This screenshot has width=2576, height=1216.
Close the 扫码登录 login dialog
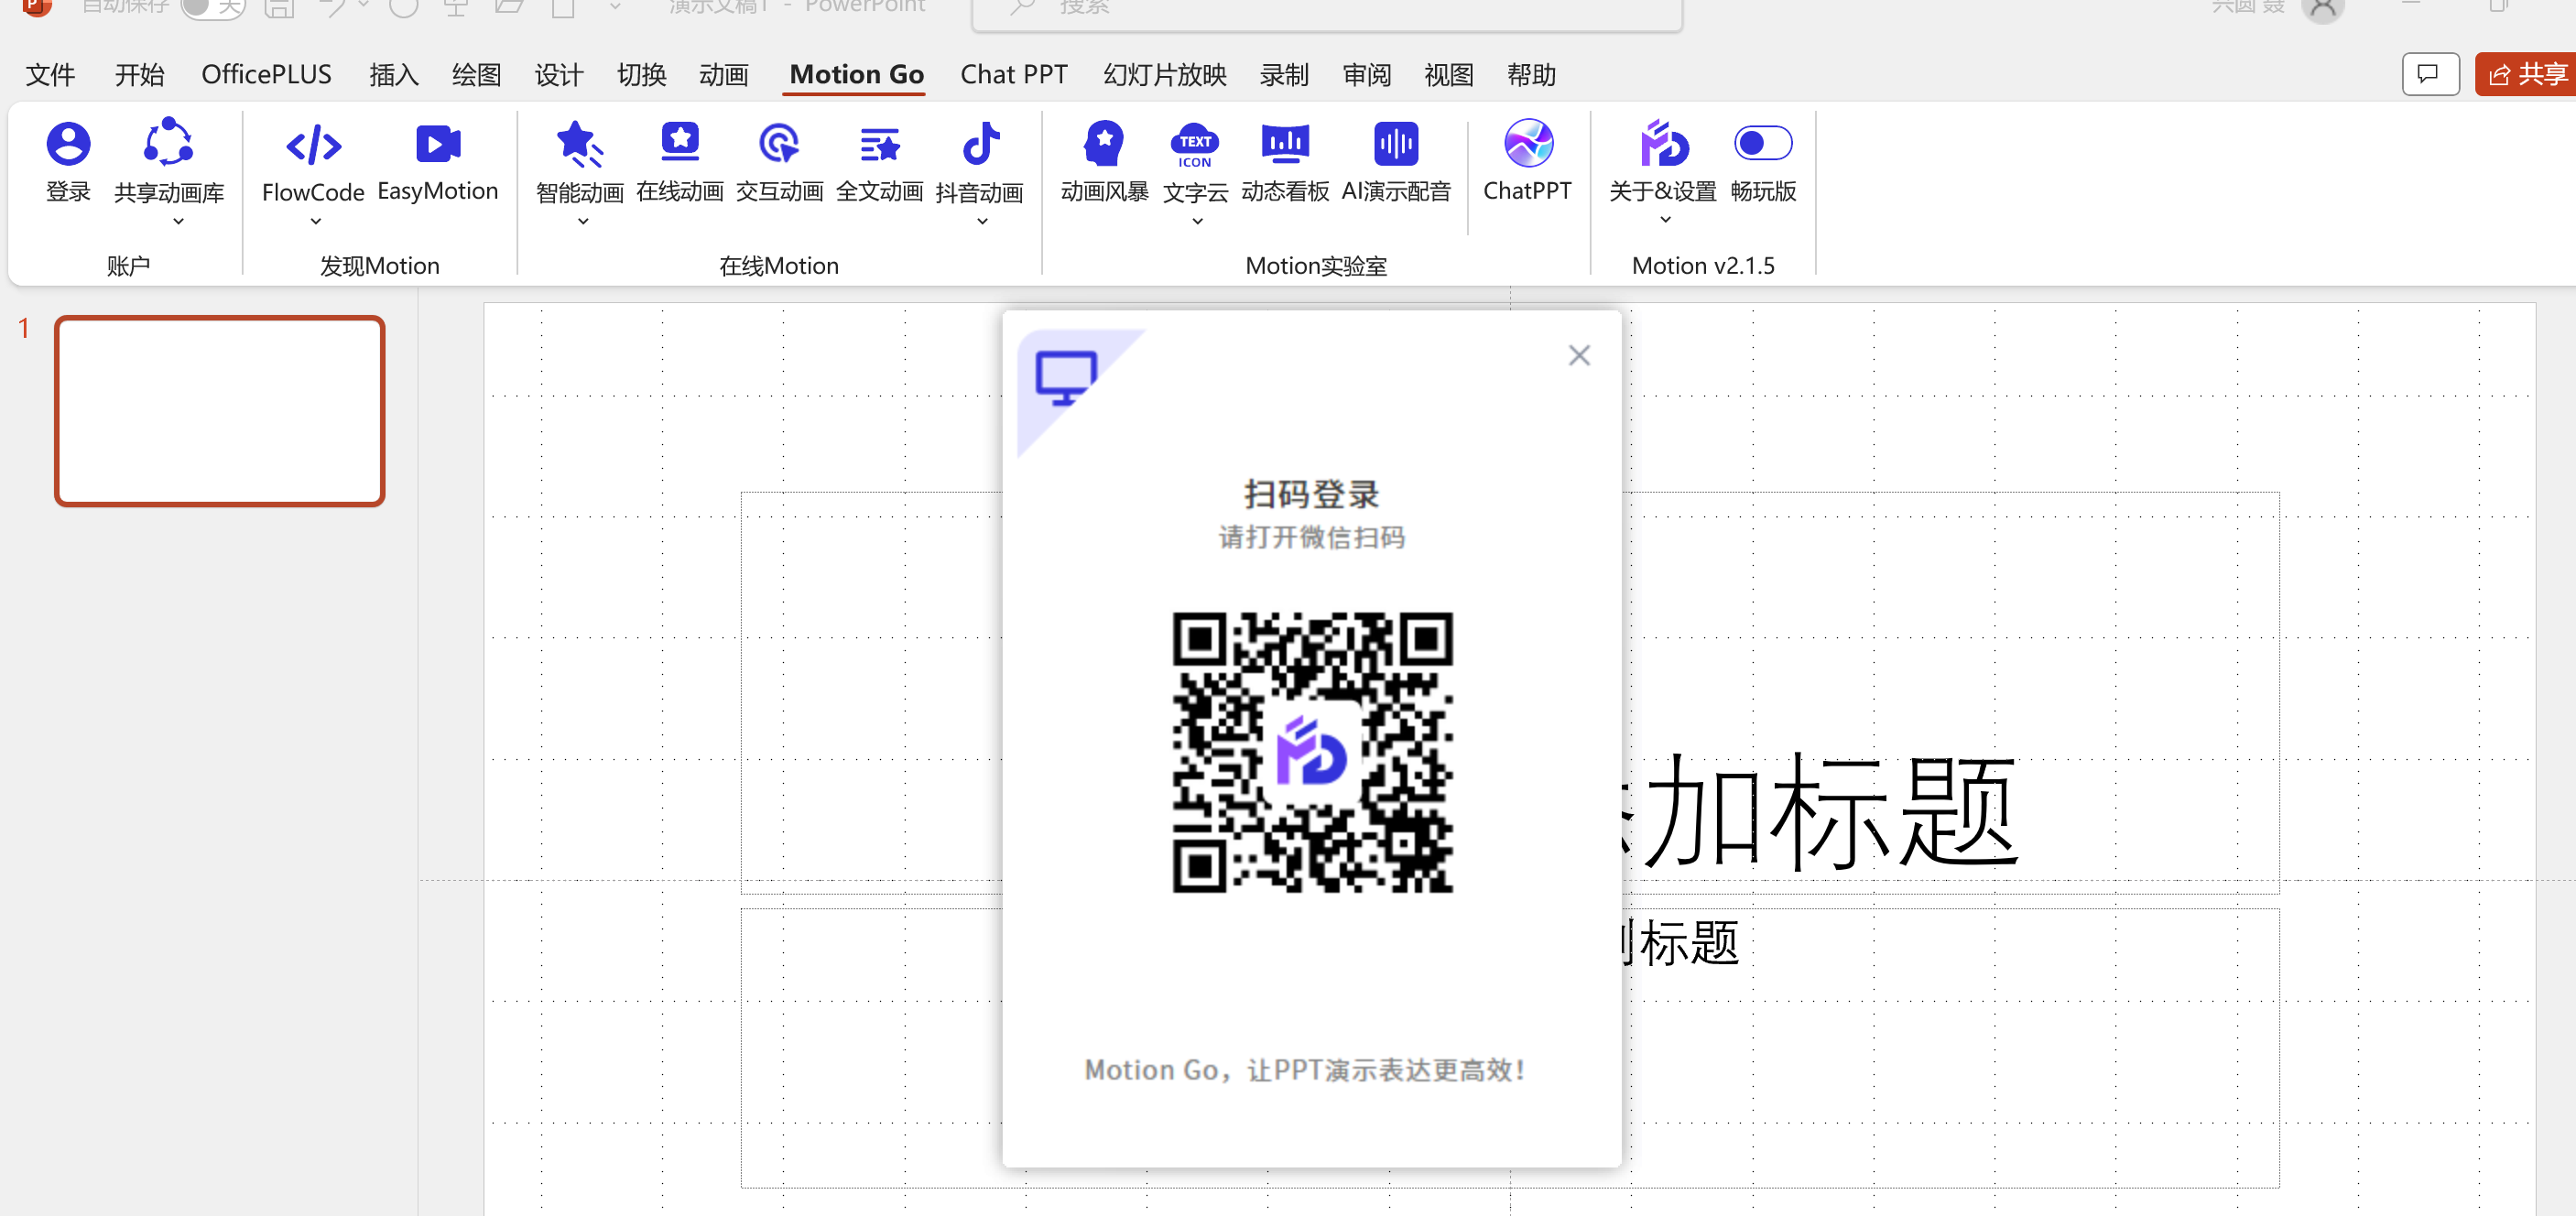[x=1578, y=355]
